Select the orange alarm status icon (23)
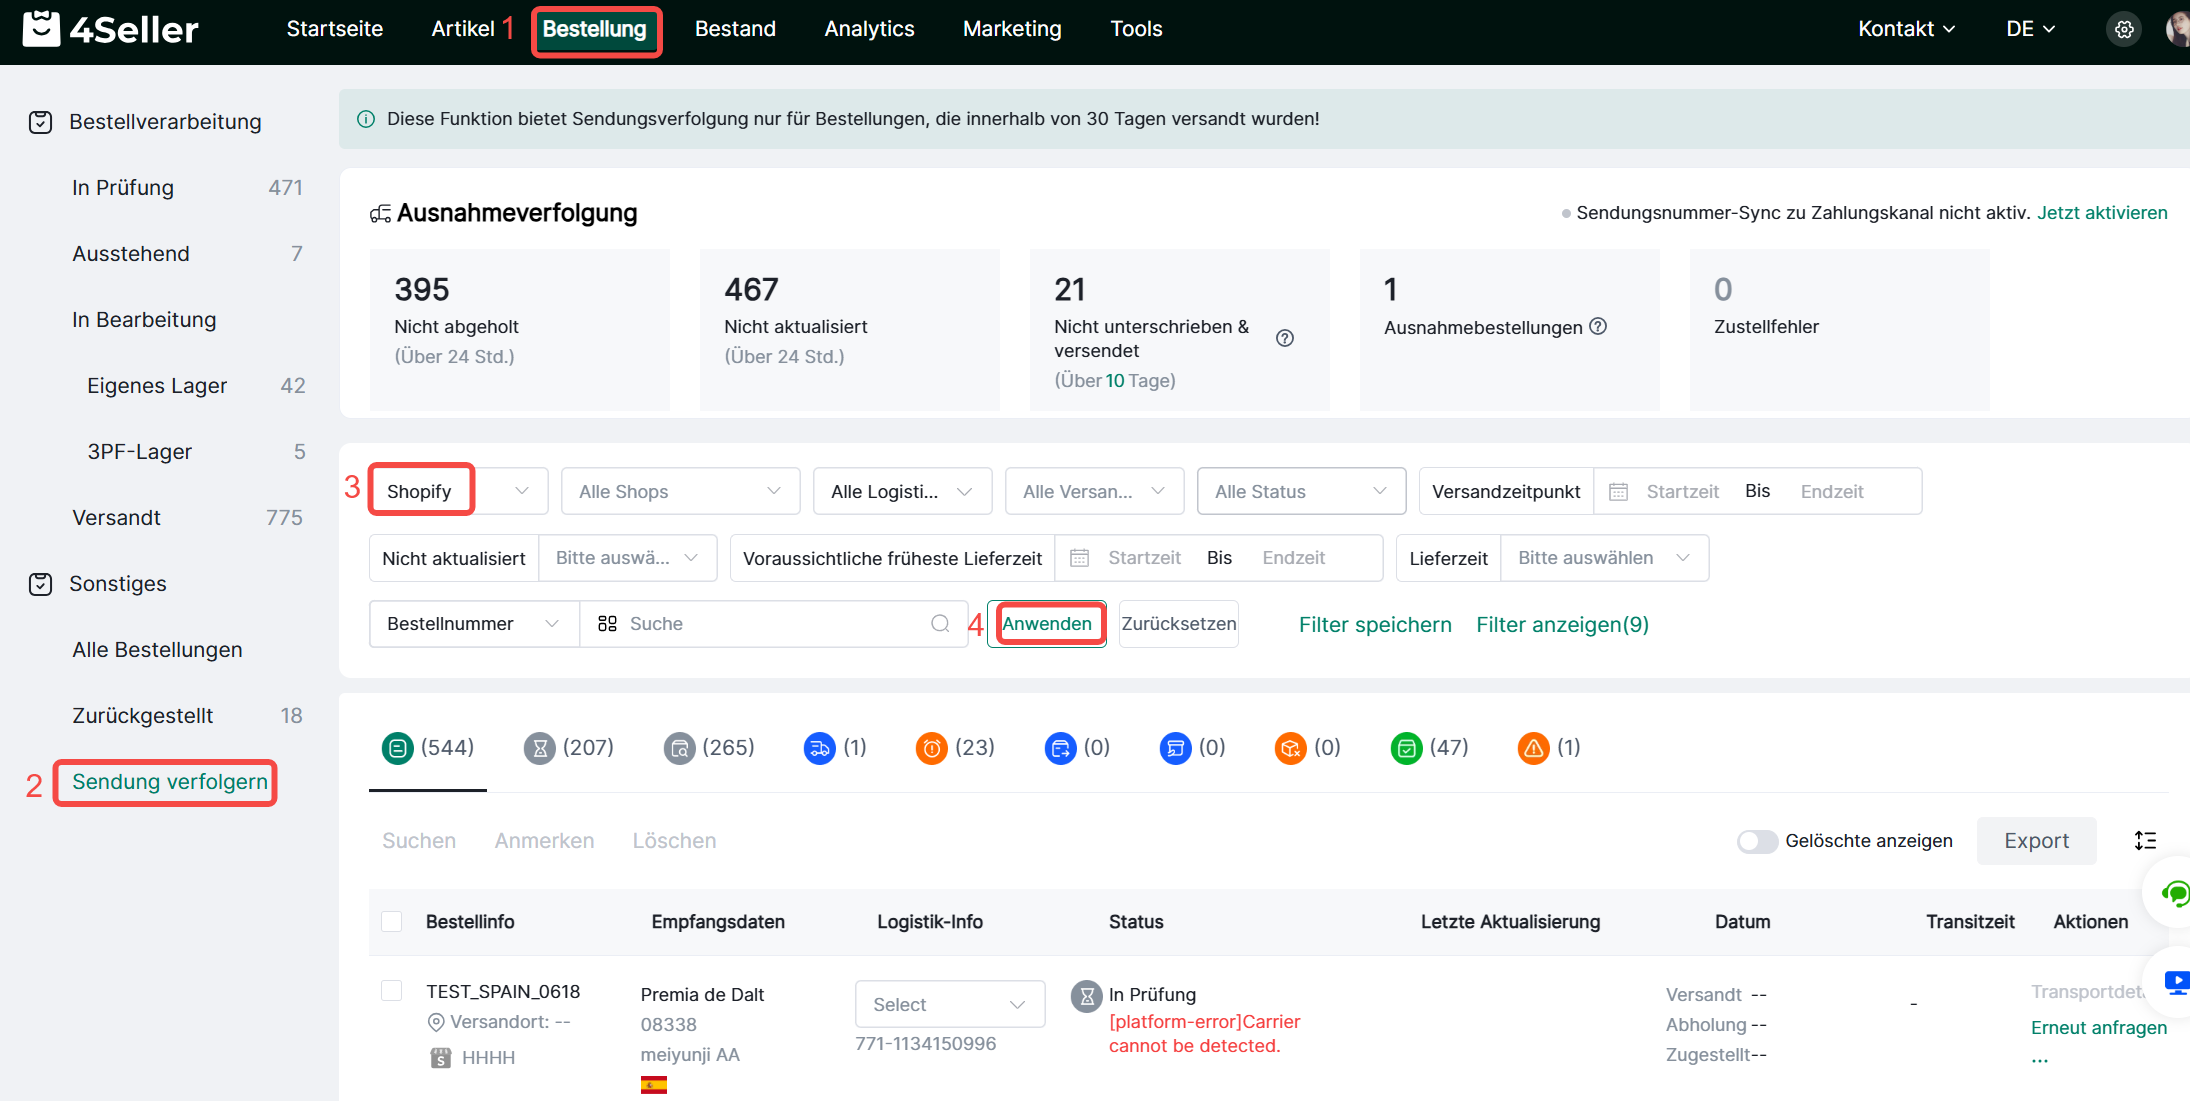 pos(931,748)
